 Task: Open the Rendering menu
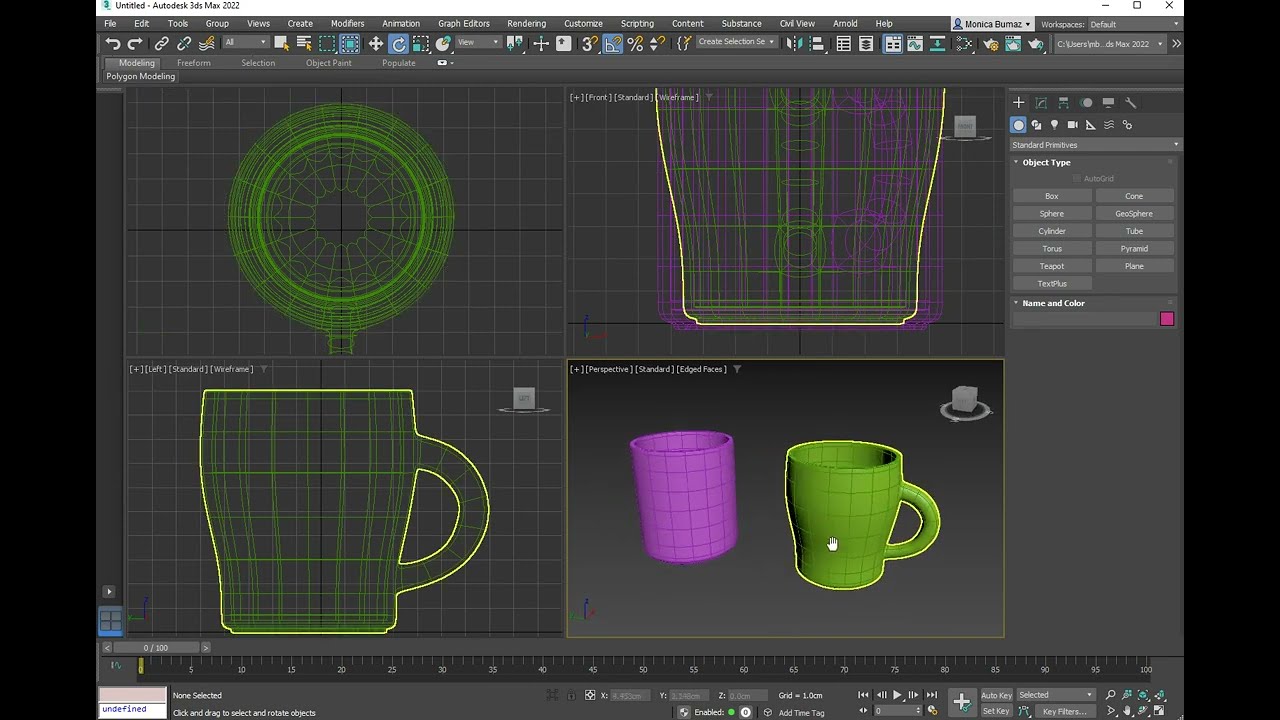pyautogui.click(x=526, y=23)
